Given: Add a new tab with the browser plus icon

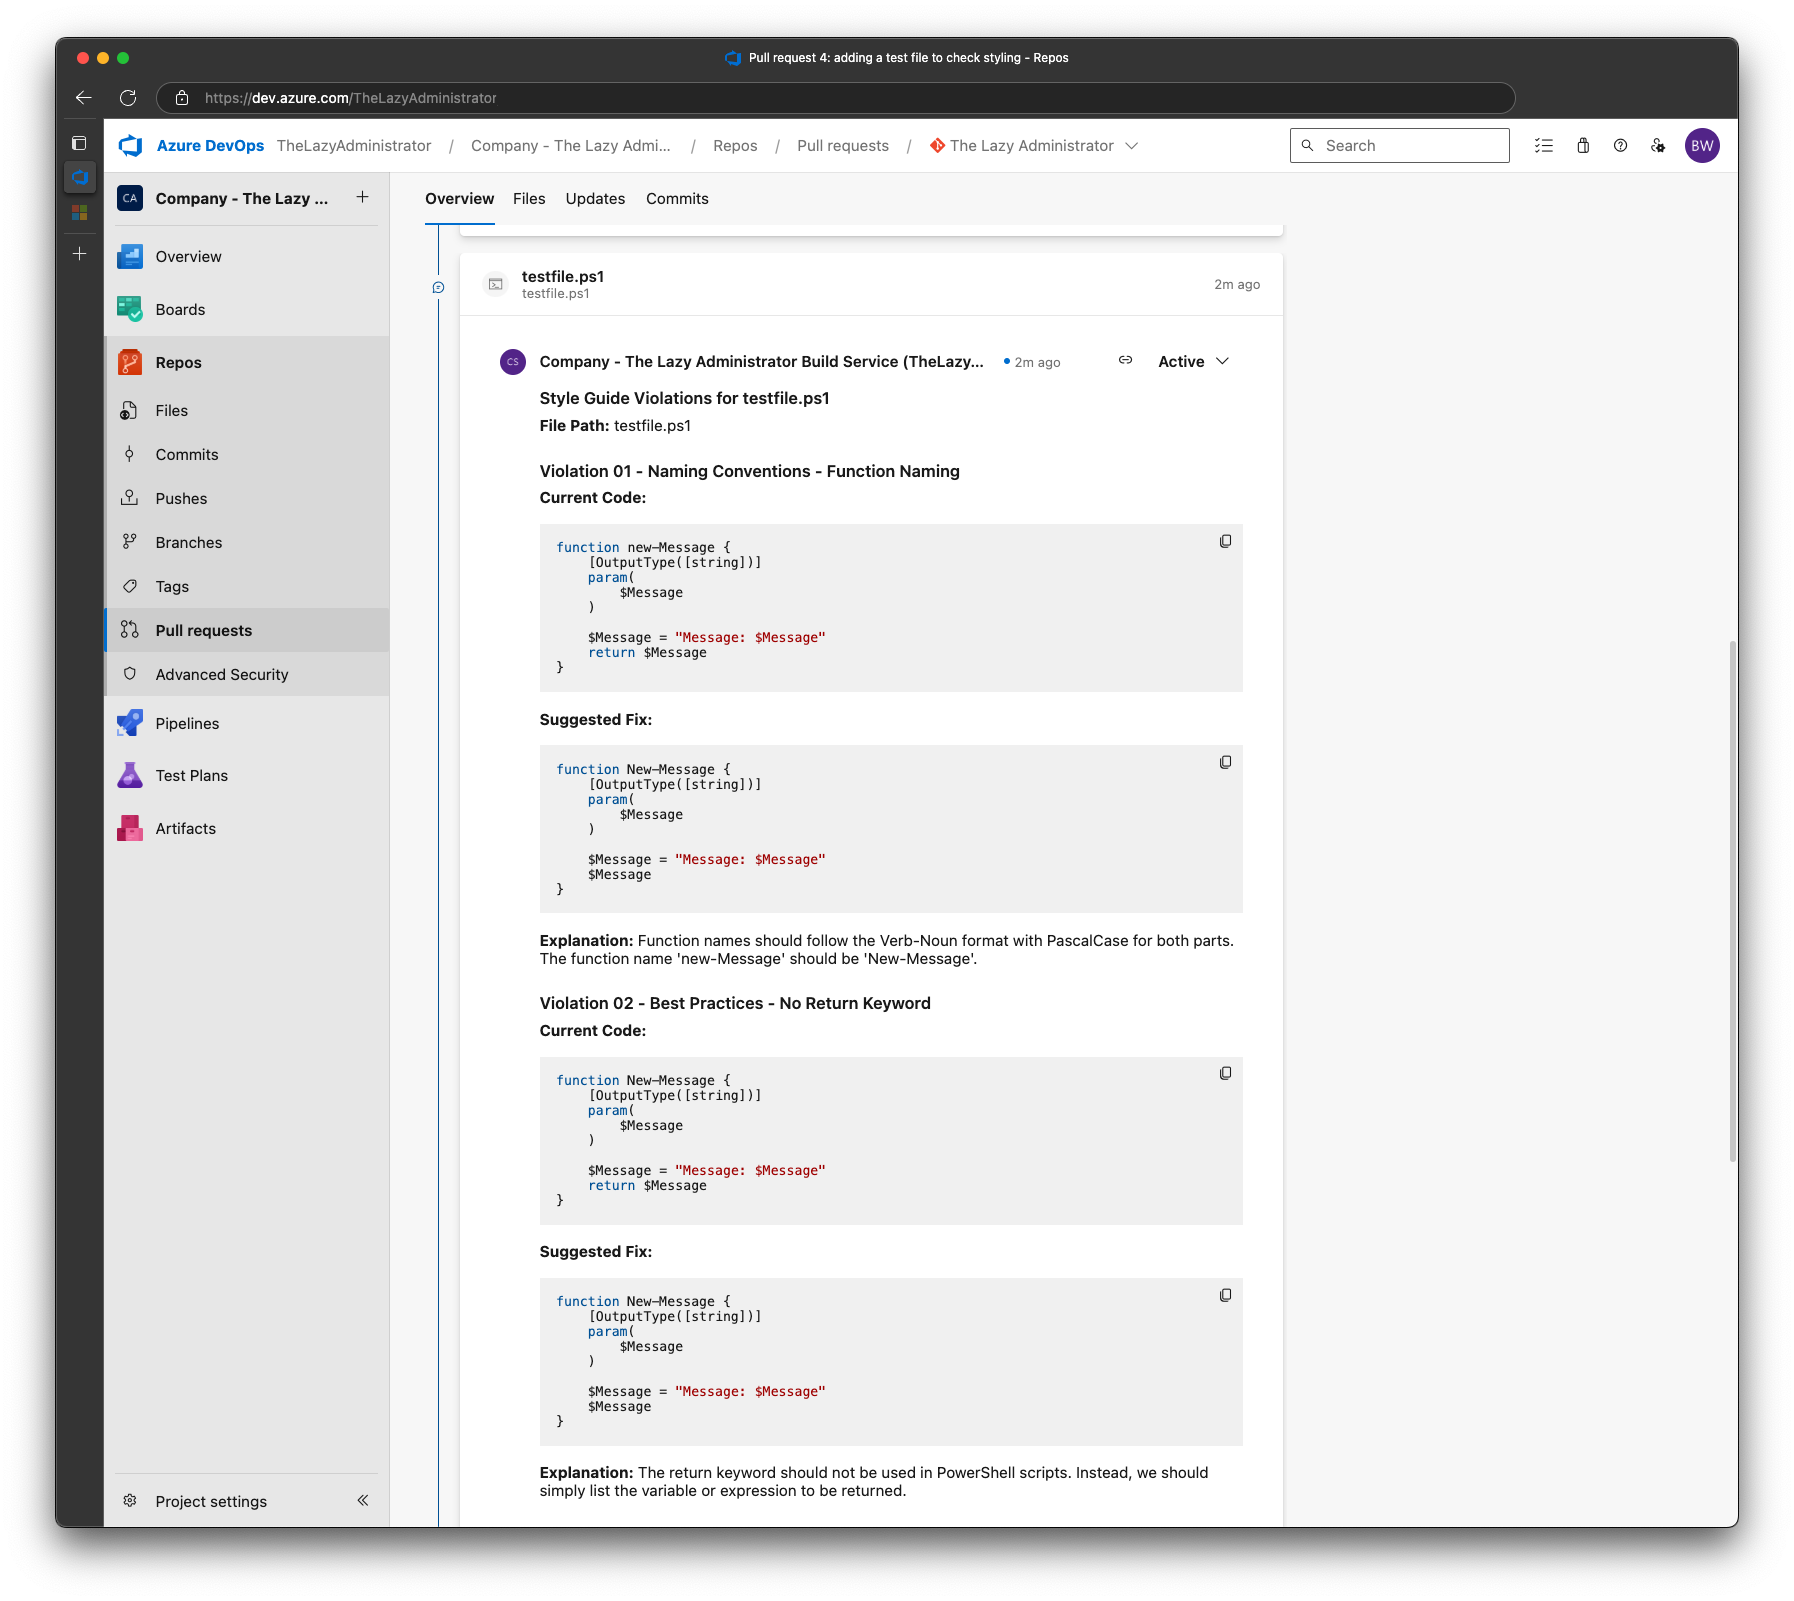Looking at the screenshot, I should click(79, 254).
